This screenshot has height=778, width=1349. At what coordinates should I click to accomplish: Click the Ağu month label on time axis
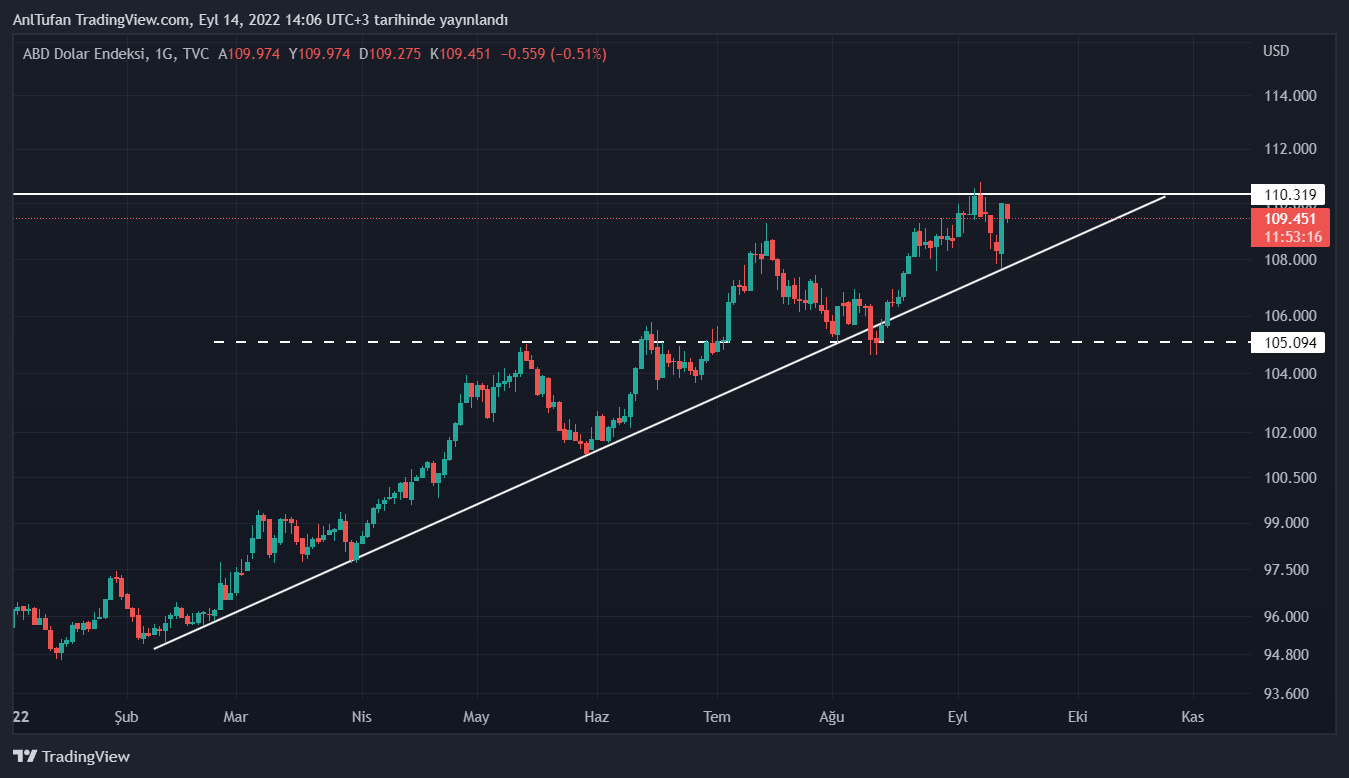coord(832,717)
